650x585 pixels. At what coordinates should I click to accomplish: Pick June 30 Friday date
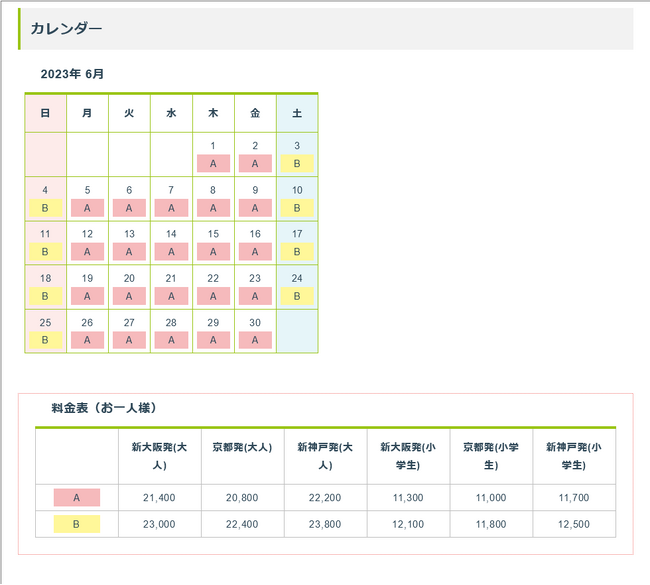click(x=255, y=331)
